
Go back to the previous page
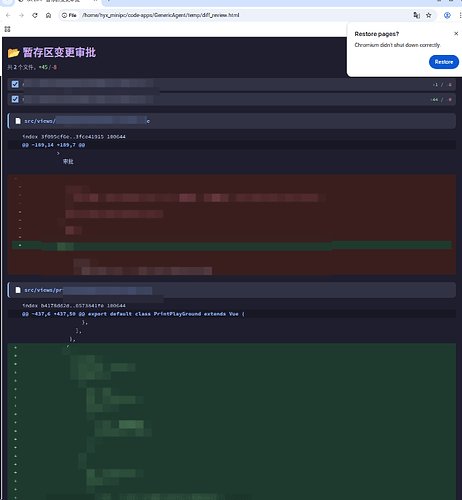click(8, 15)
